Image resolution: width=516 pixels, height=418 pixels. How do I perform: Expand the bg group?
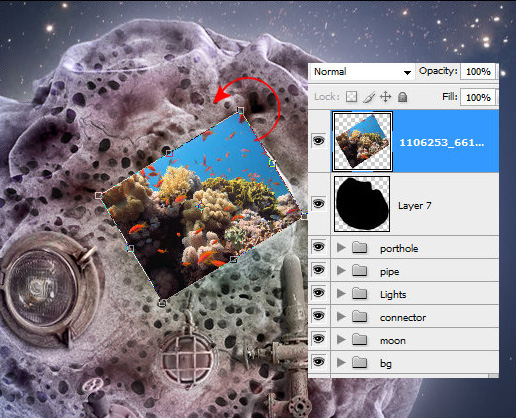pyautogui.click(x=341, y=362)
